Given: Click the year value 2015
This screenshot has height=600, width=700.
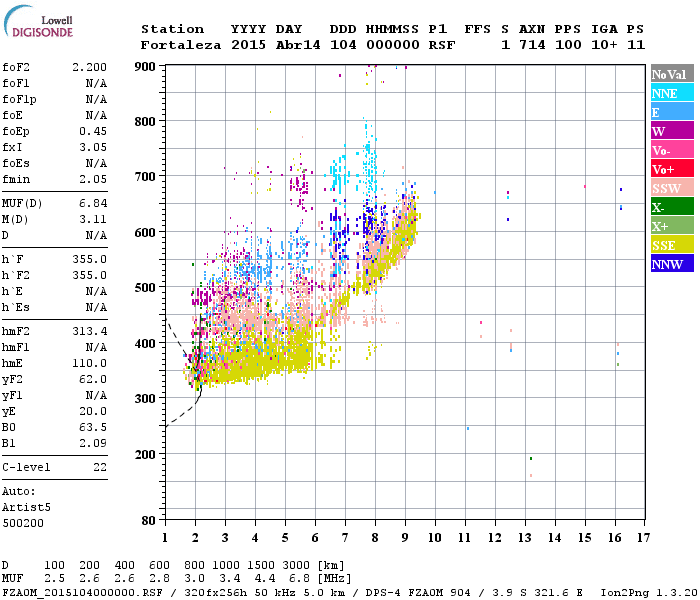Looking at the screenshot, I should click(248, 45).
